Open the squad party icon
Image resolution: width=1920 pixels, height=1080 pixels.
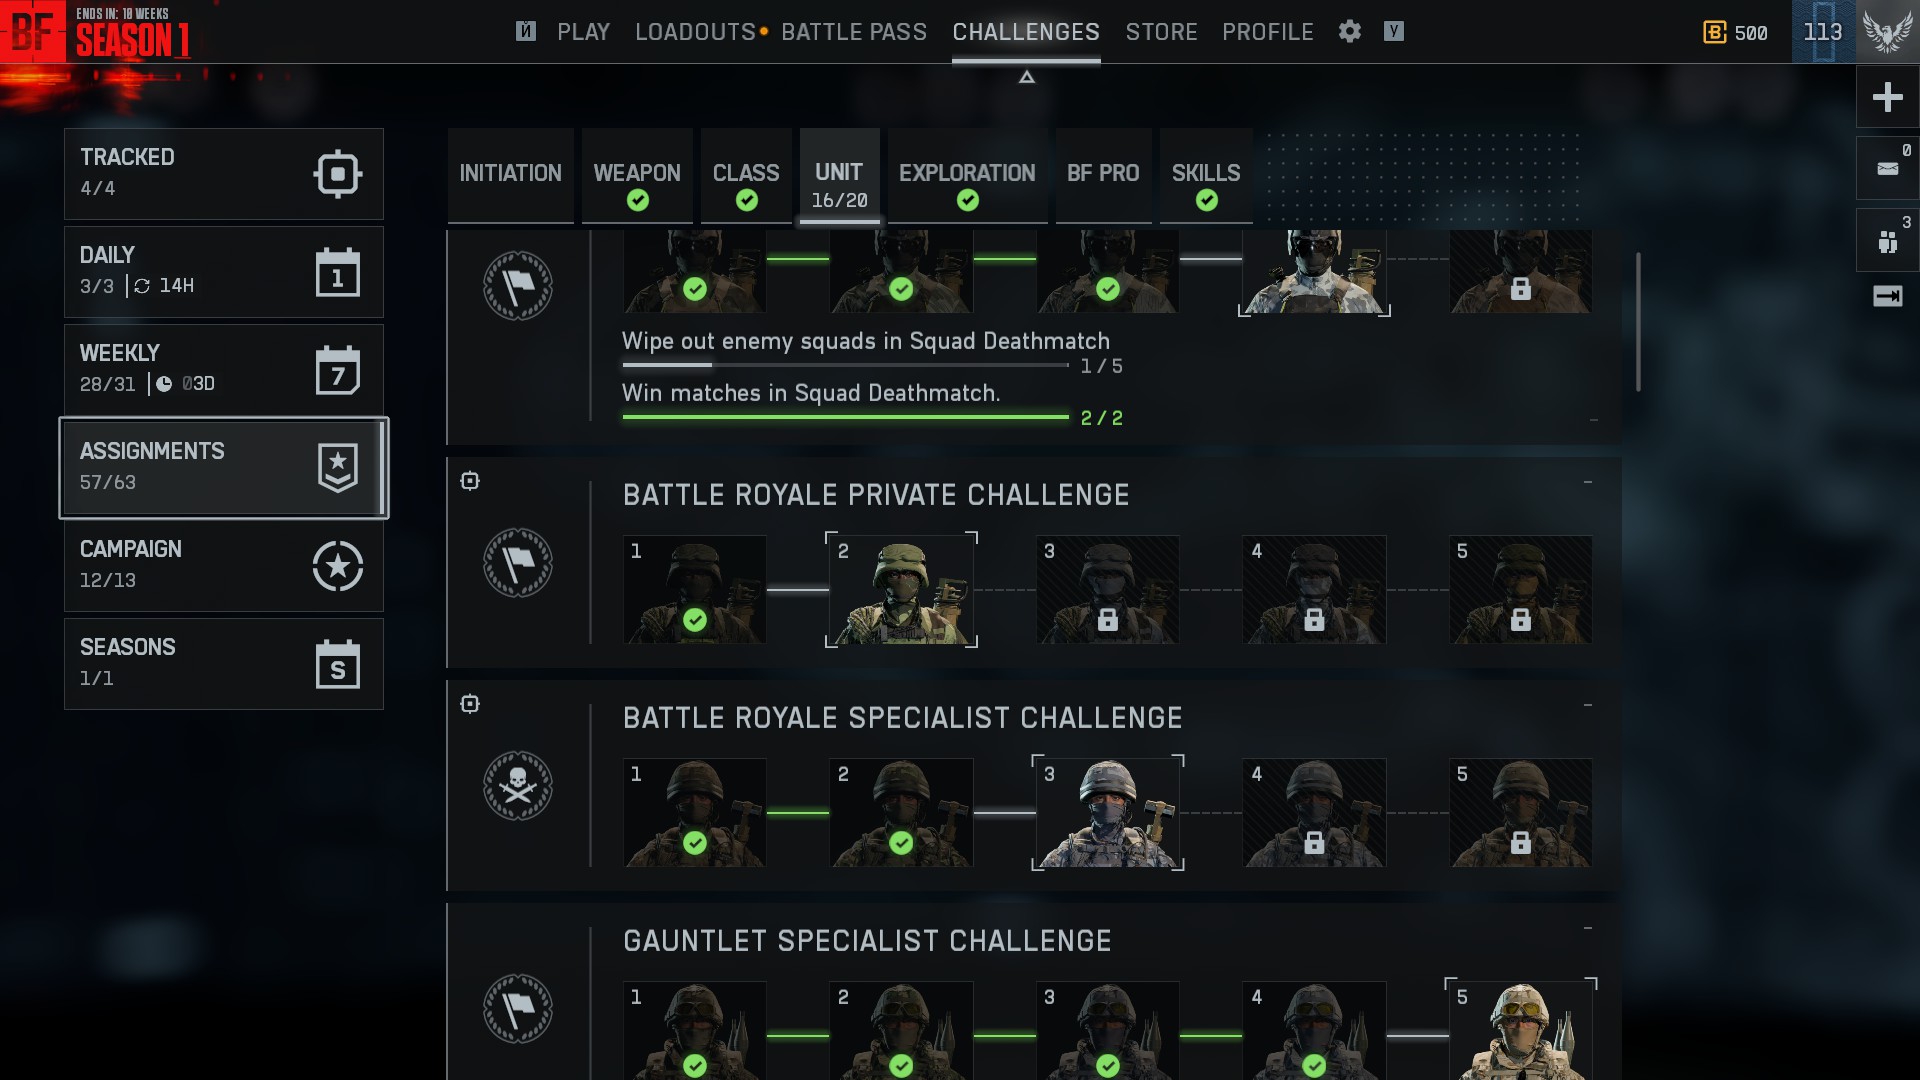point(1887,240)
